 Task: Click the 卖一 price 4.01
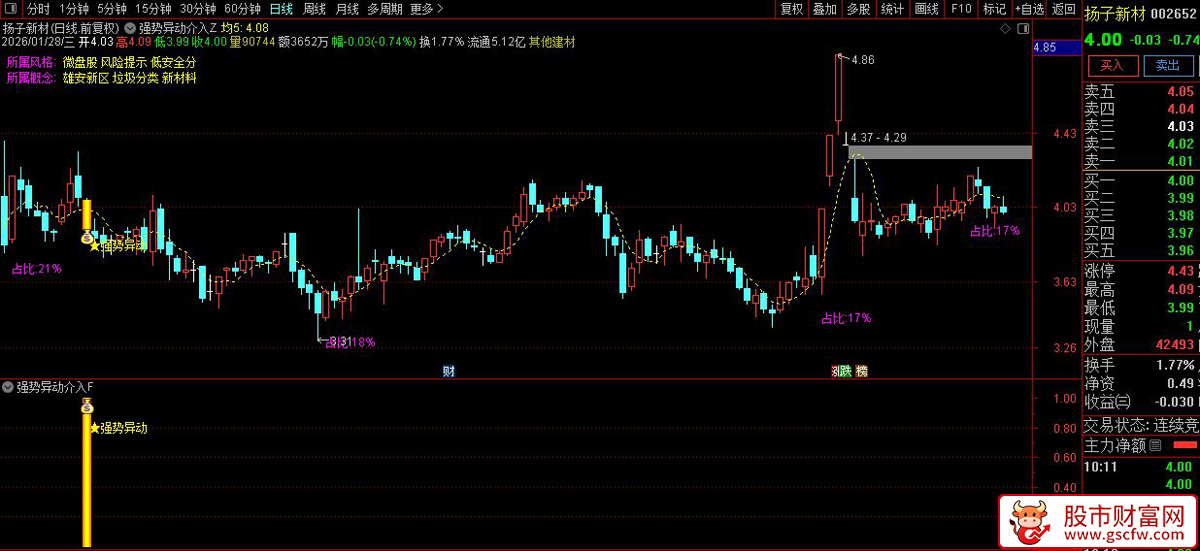(1180, 161)
